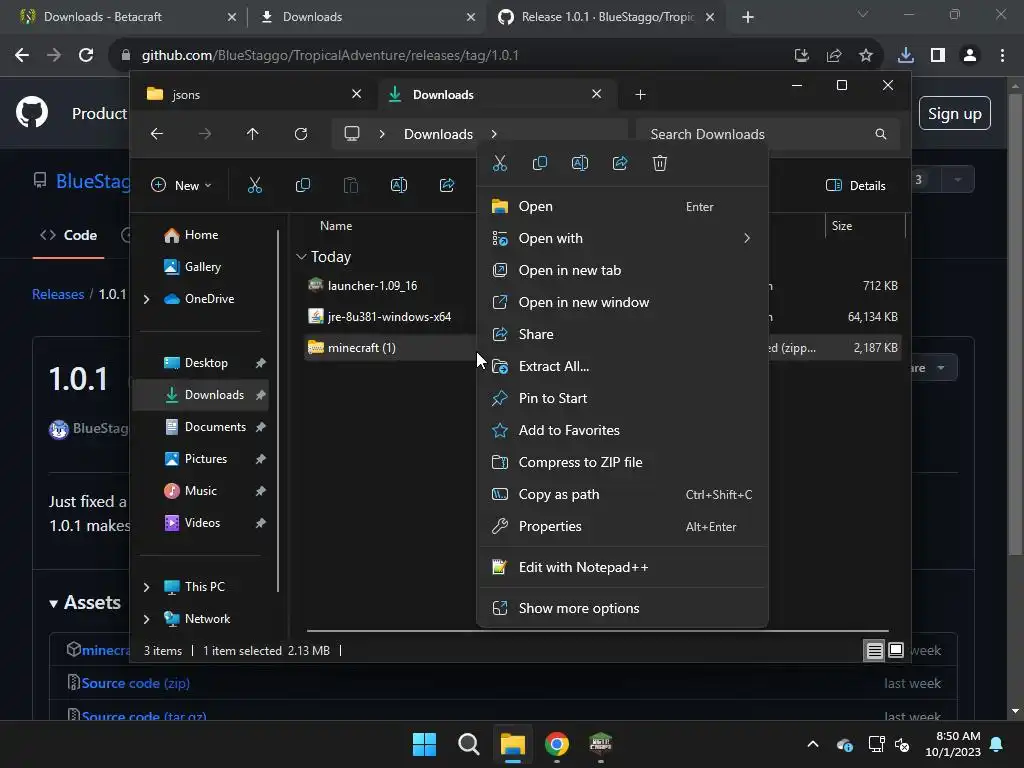
Task: Expand This PC in navigation pane
Action: [146, 587]
